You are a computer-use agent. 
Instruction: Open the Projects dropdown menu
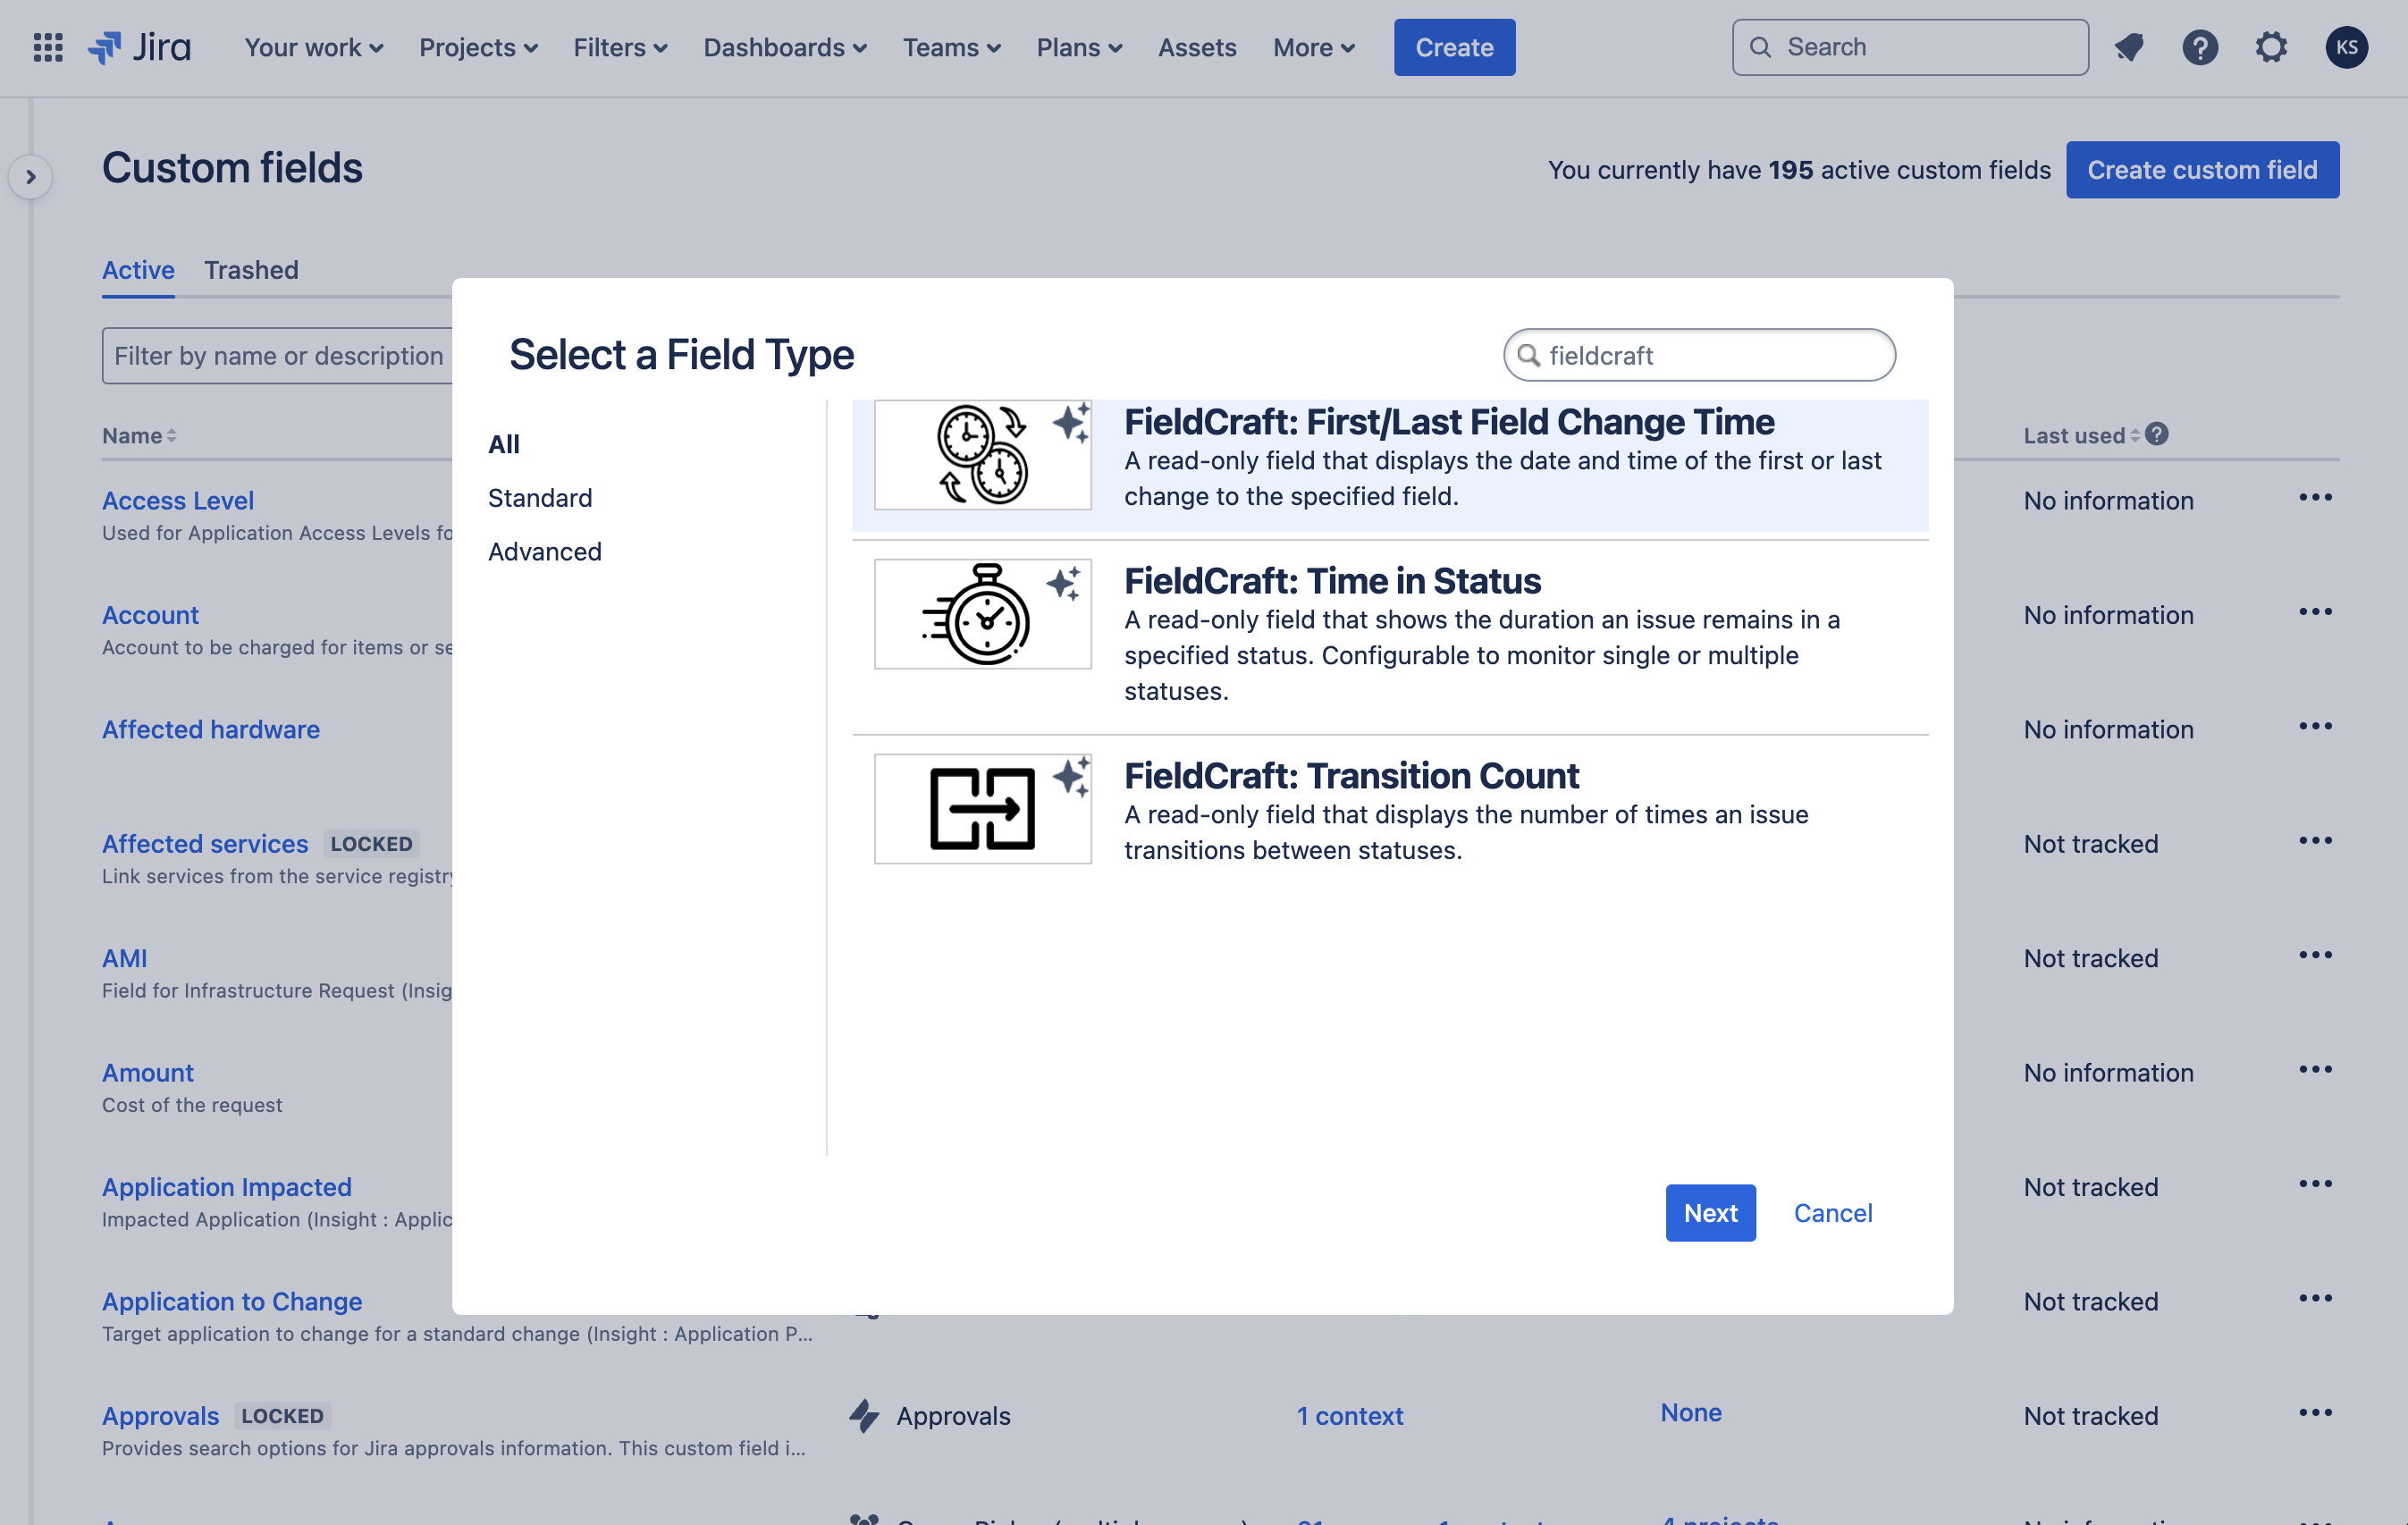point(478,47)
